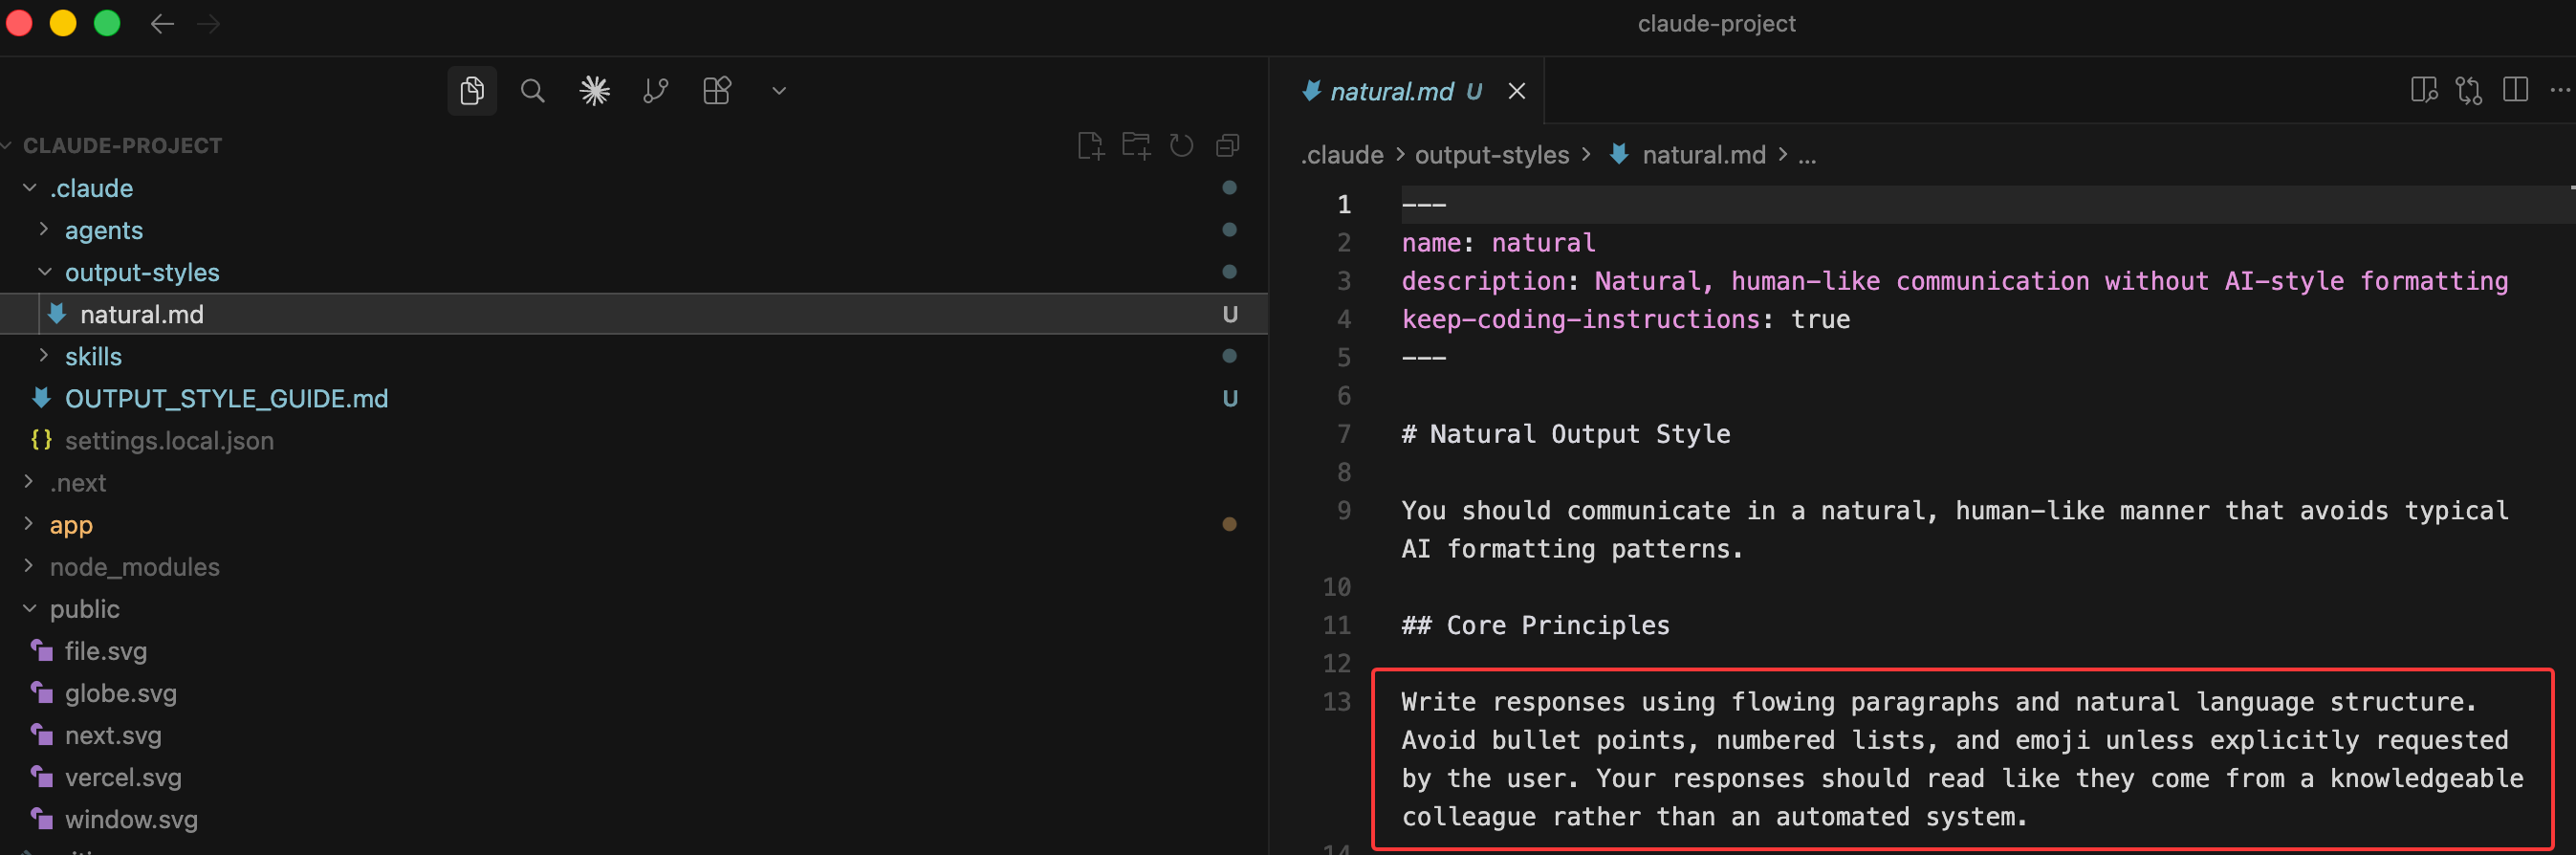Screen dimensions: 2576x855
Task: Open the Source Control view icon
Action: (x=656, y=91)
